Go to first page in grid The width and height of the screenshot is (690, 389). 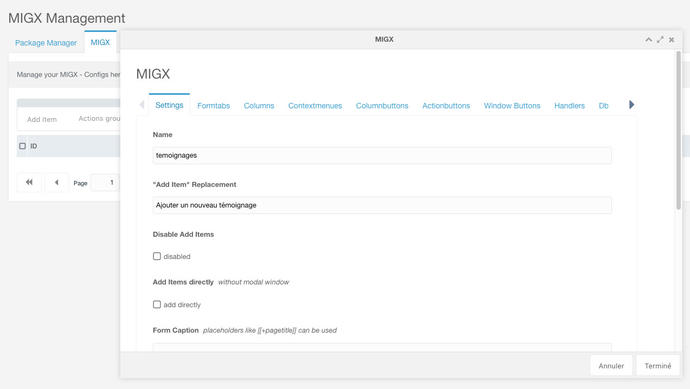tap(29, 182)
